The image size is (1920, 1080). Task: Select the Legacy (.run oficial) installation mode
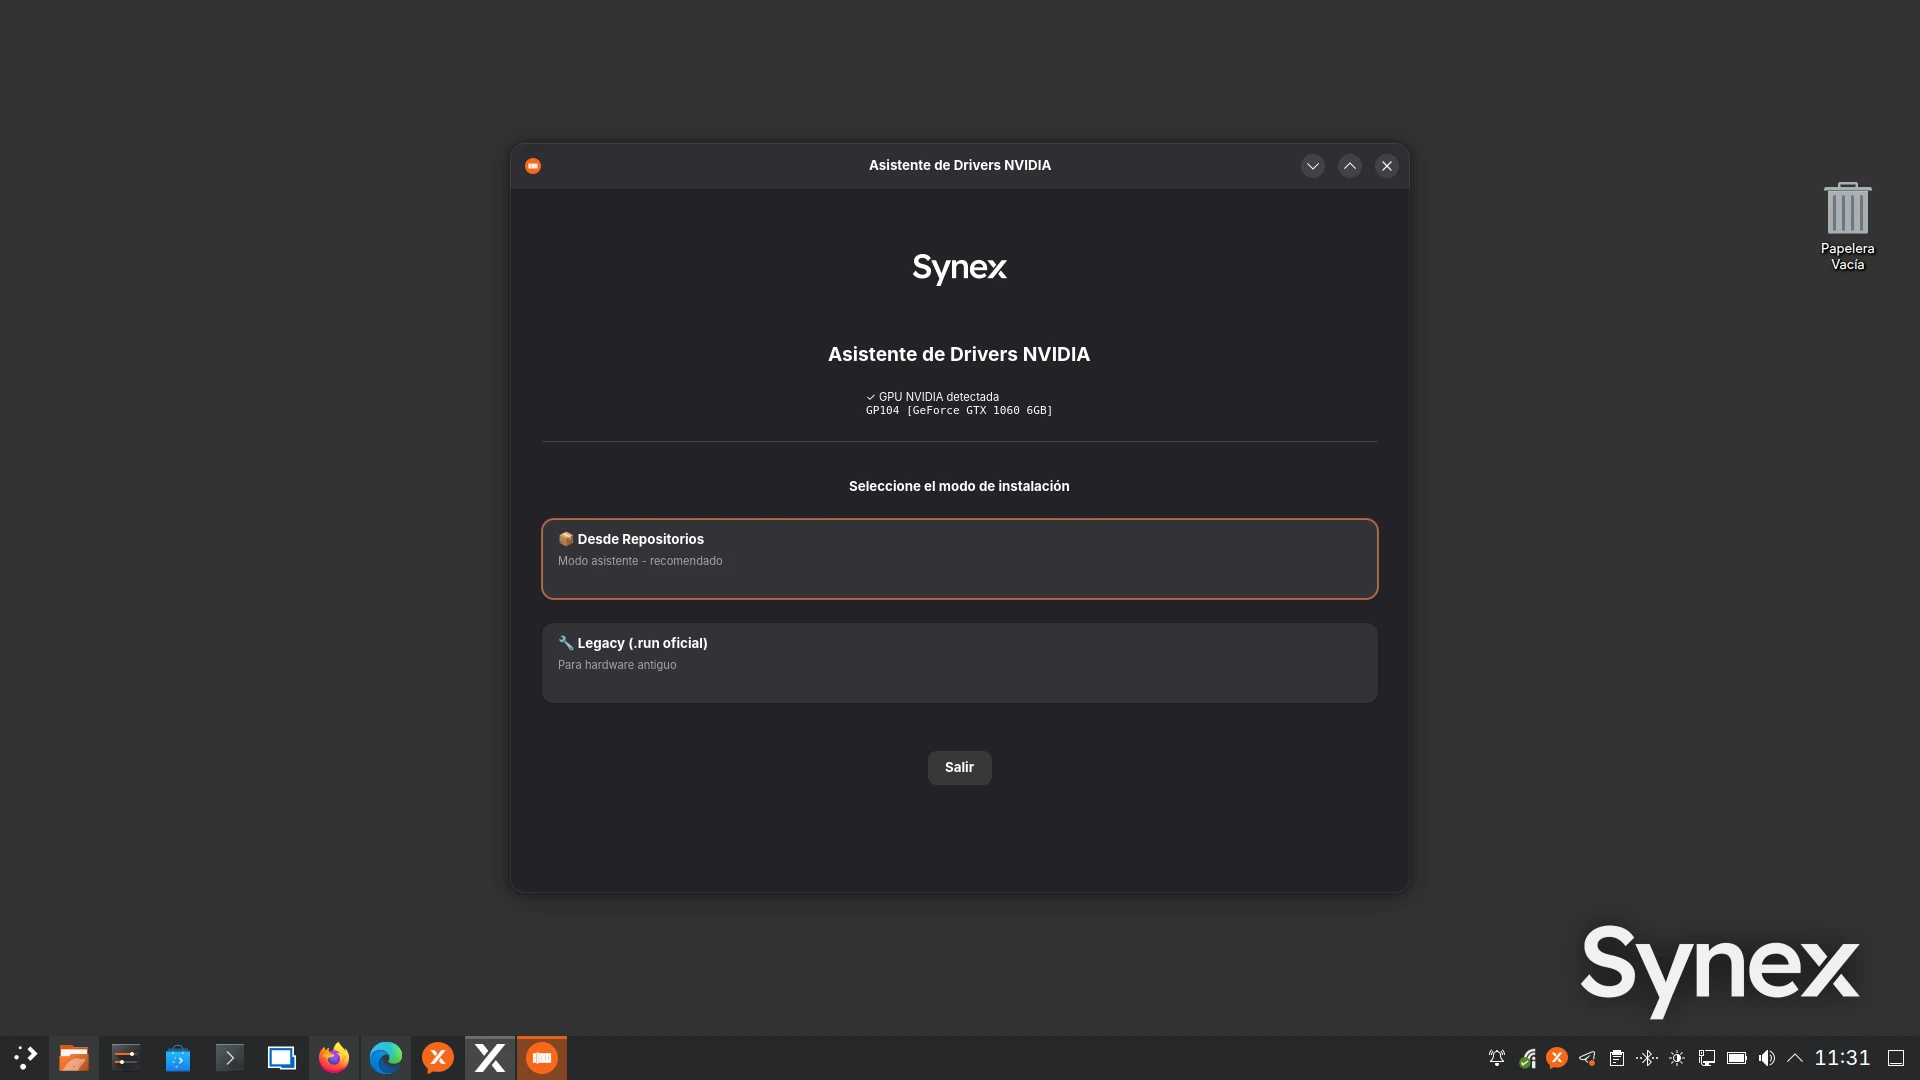959,662
